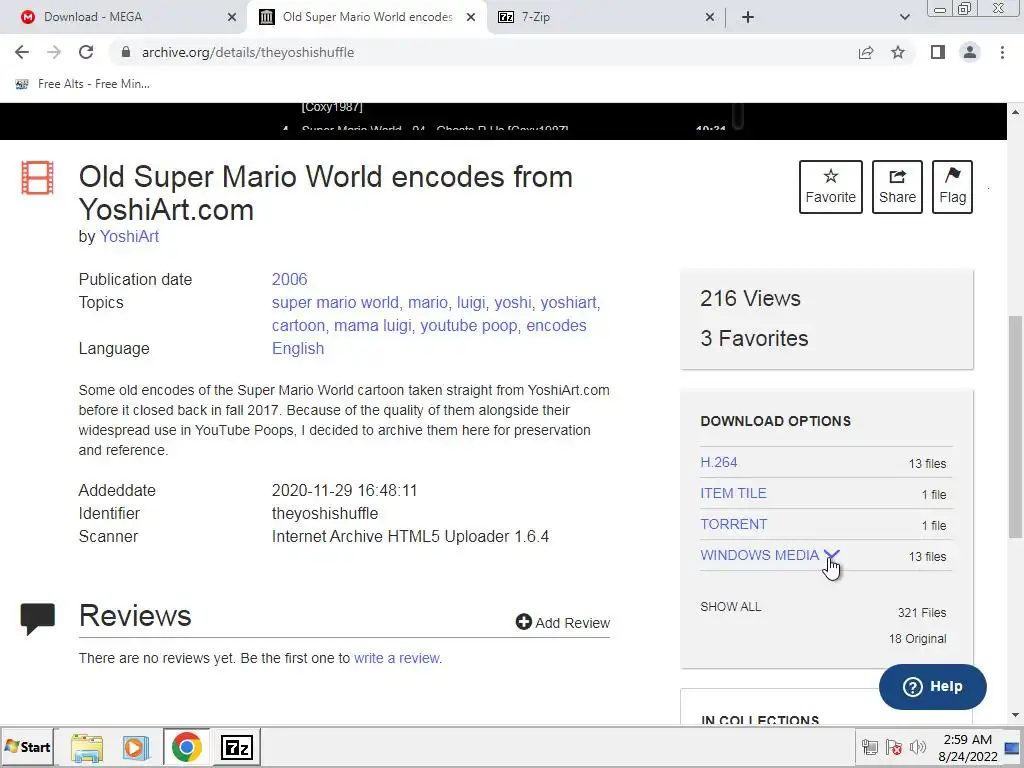Viewport: 1024px width, 768px height.
Task: Reload the page
Action: pyautogui.click(x=86, y=52)
